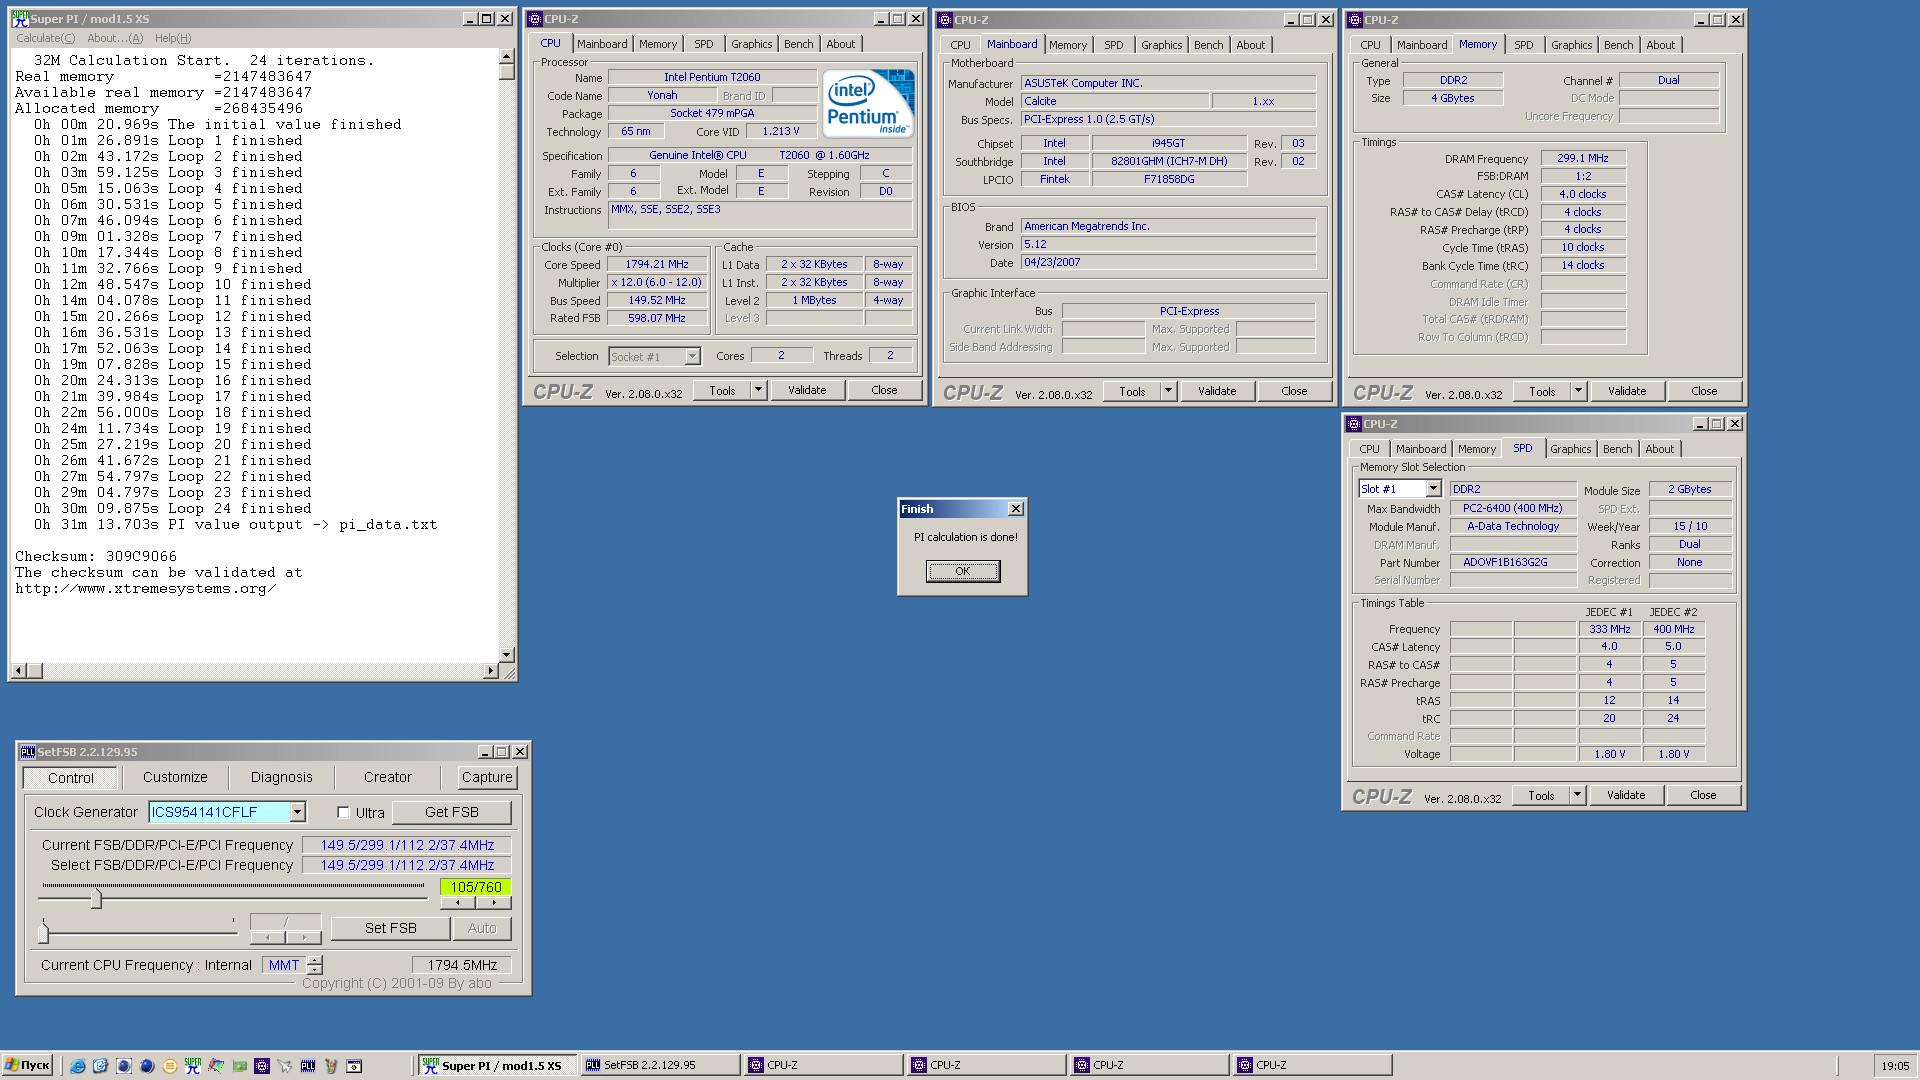
Task: Click the last quick launch window icon
Action: (354, 1066)
